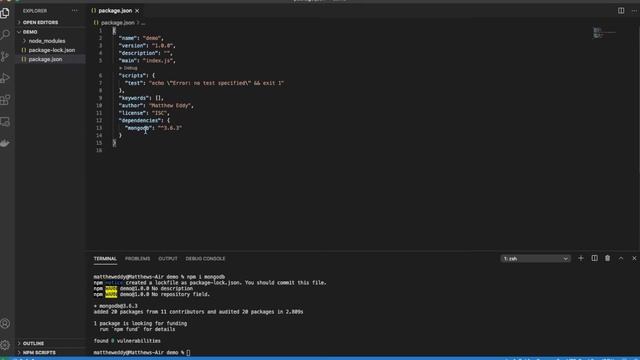640x360 pixels.
Task: Open the Source Control view
Action: pyautogui.click(x=5, y=56)
